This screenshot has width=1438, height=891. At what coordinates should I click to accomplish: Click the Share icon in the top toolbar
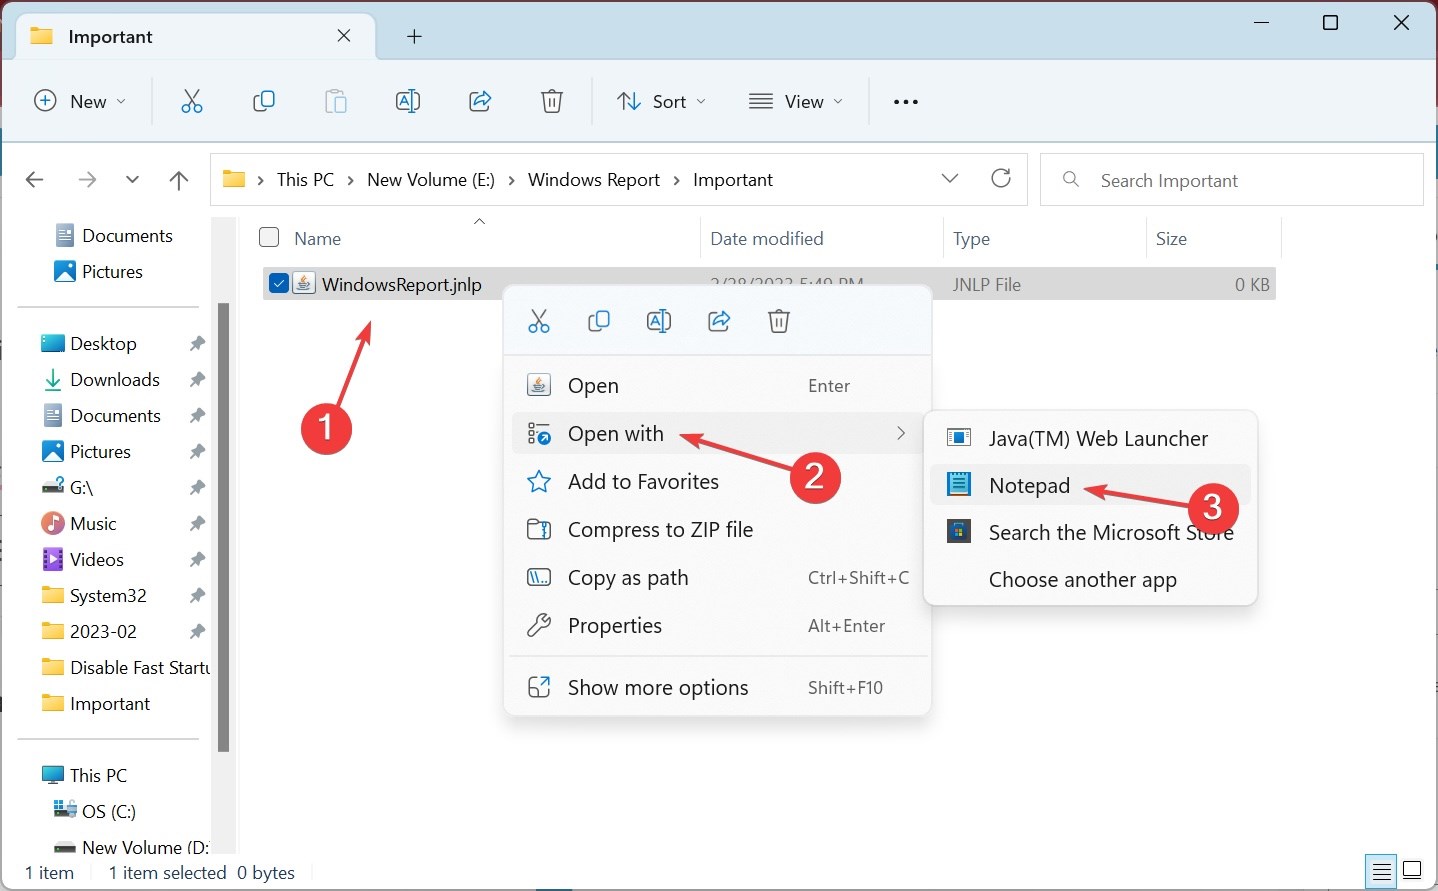click(480, 101)
